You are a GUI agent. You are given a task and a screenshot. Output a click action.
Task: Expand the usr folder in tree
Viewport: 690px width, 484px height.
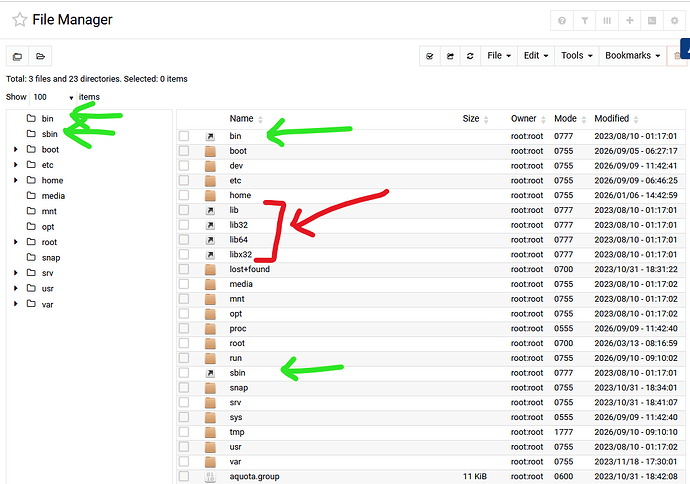[15, 288]
